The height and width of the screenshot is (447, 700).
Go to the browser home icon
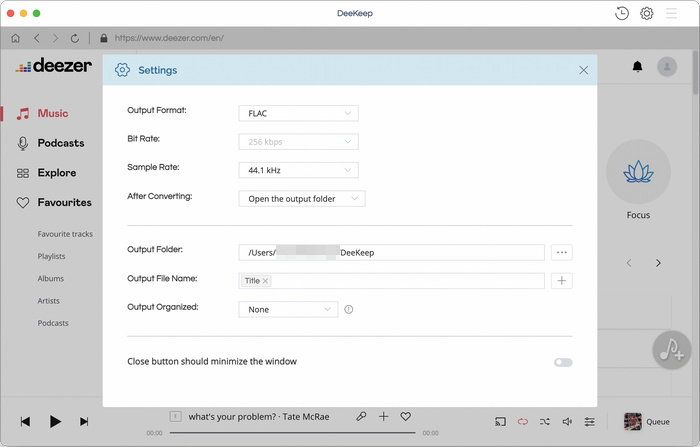[16, 38]
